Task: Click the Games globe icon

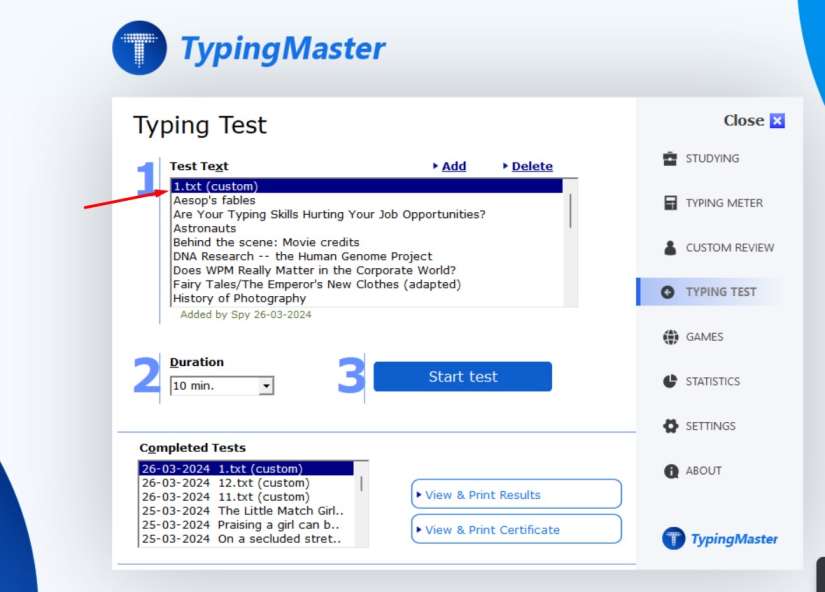Action: (x=670, y=337)
